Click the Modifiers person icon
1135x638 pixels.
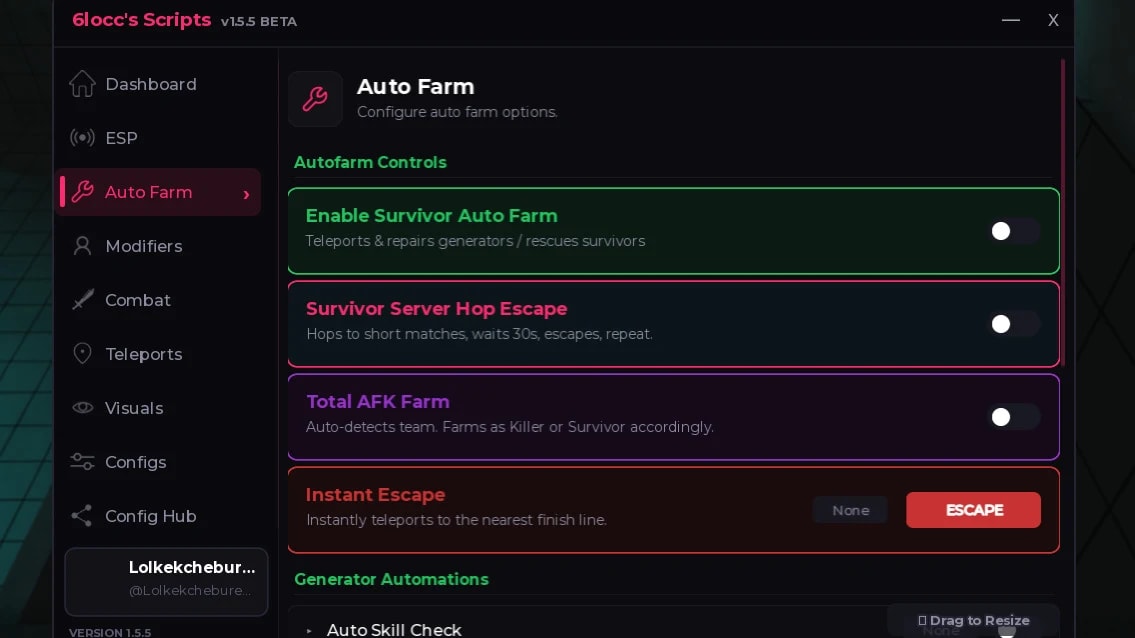pyautogui.click(x=82, y=246)
